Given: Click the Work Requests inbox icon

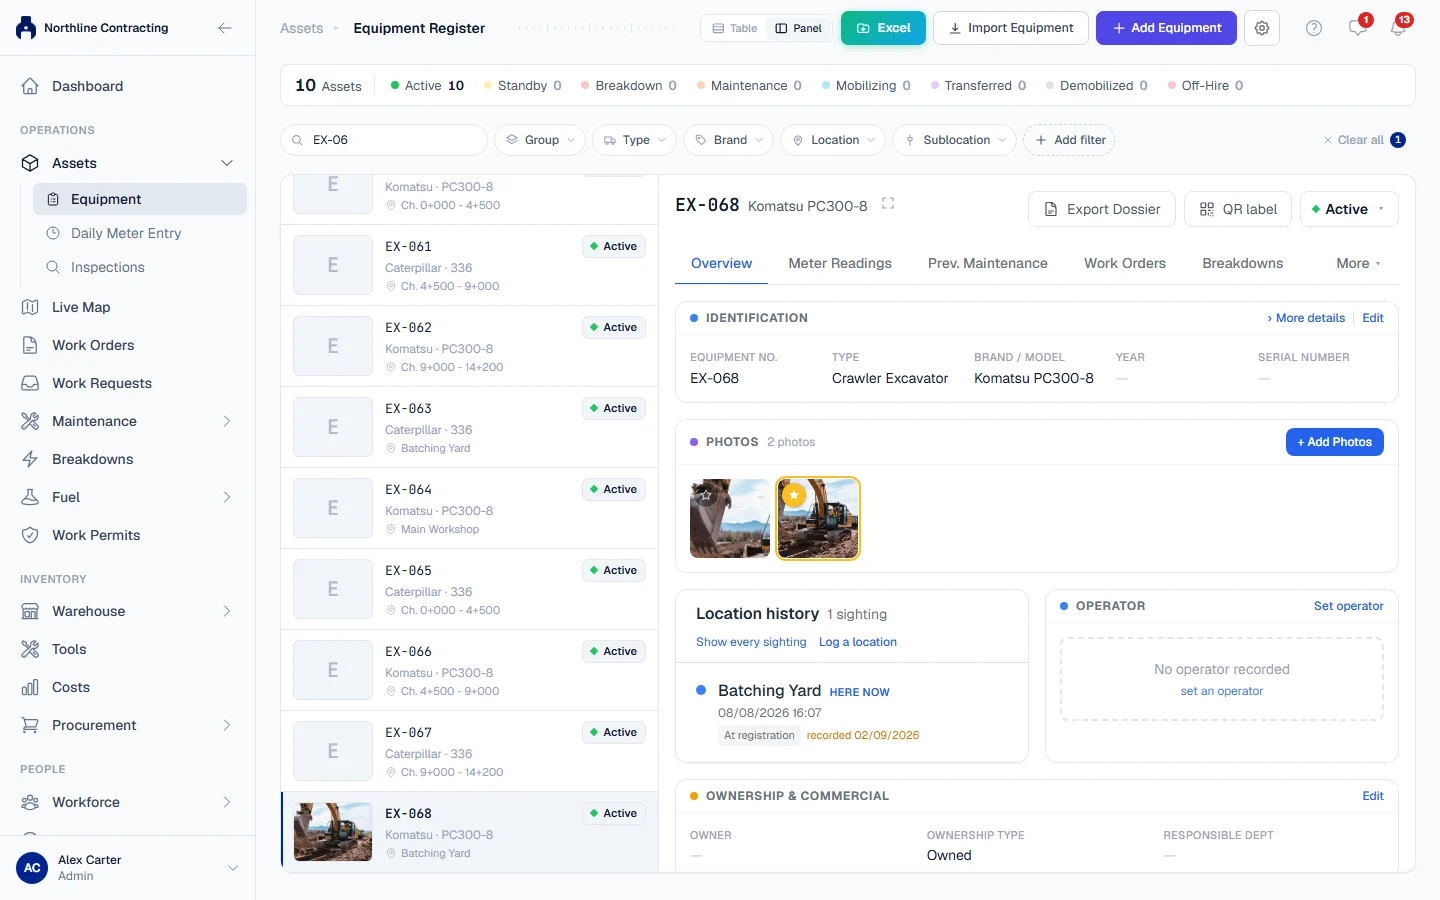Looking at the screenshot, I should [x=30, y=383].
